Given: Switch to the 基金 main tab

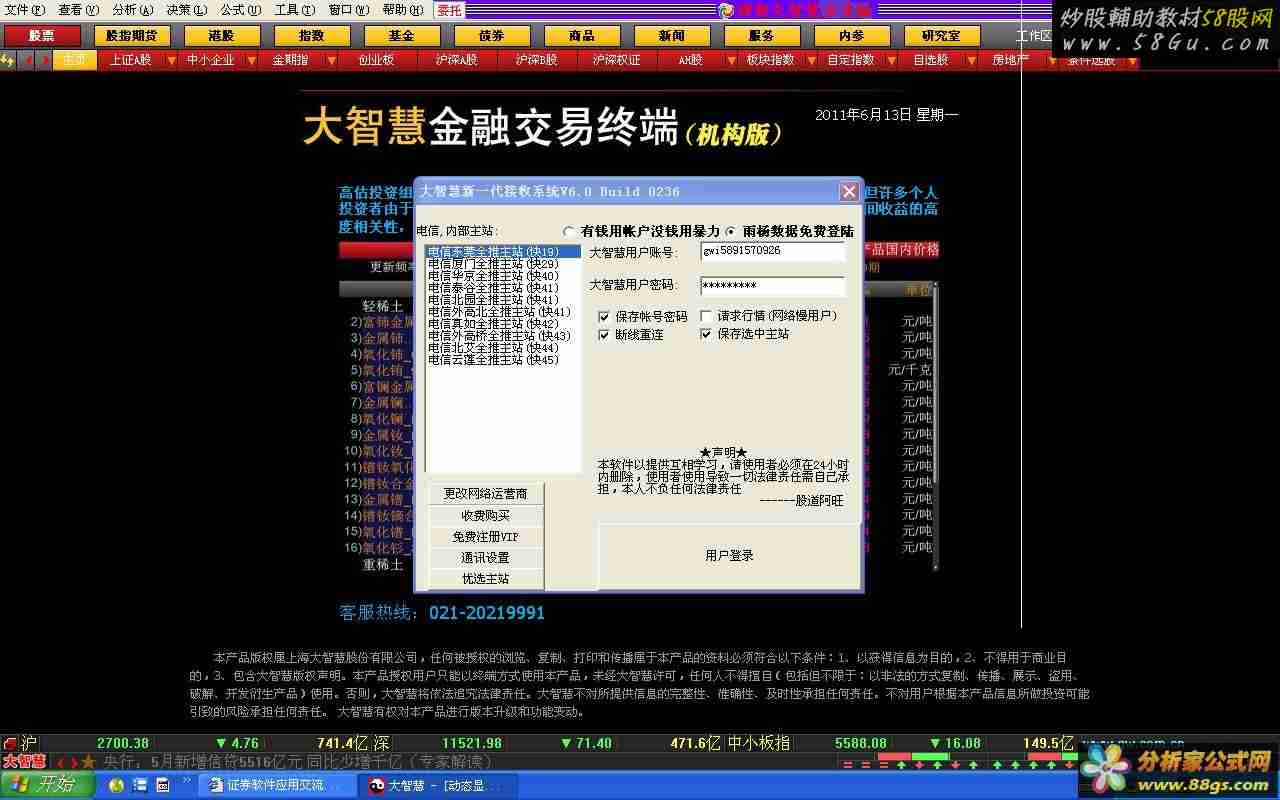Looking at the screenshot, I should click(402, 36).
